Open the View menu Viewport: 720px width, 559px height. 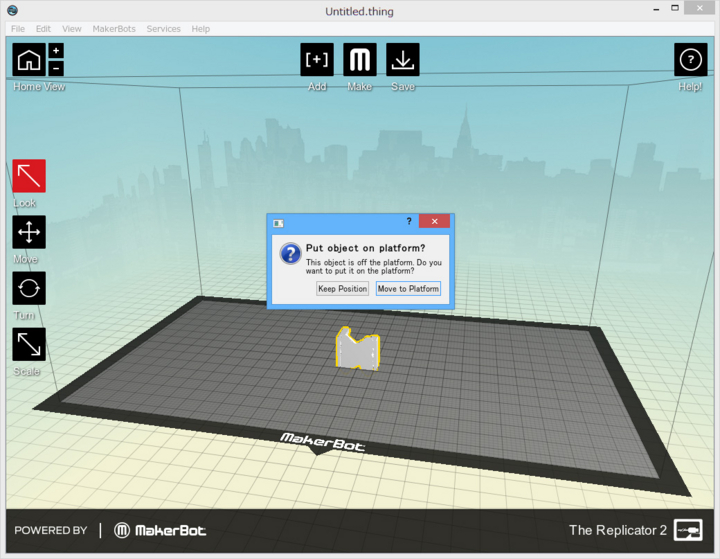tap(72, 29)
